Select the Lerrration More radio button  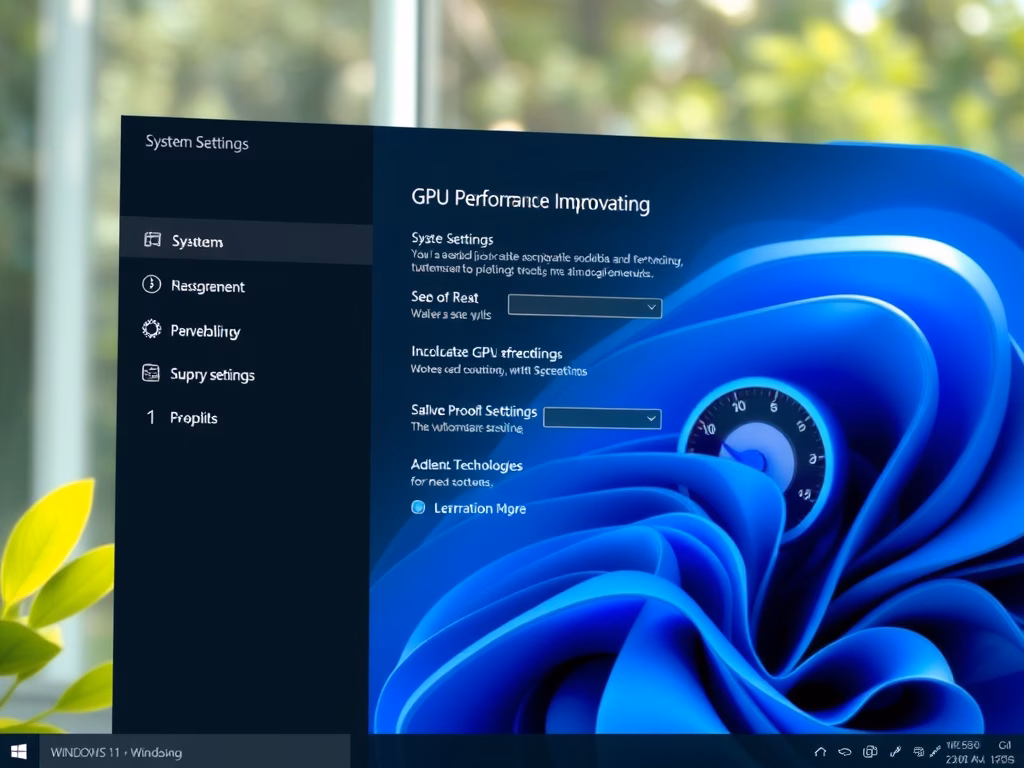pyautogui.click(x=418, y=507)
